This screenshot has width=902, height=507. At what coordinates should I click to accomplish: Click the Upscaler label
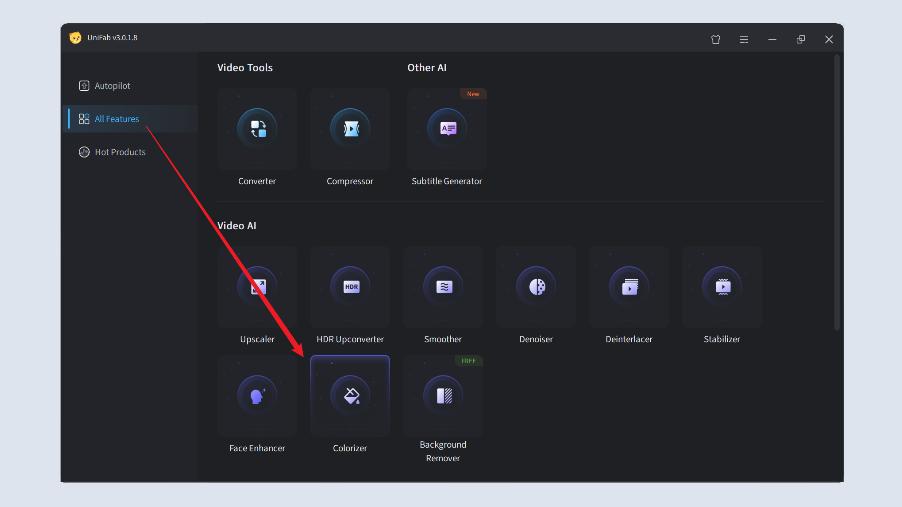(x=257, y=339)
